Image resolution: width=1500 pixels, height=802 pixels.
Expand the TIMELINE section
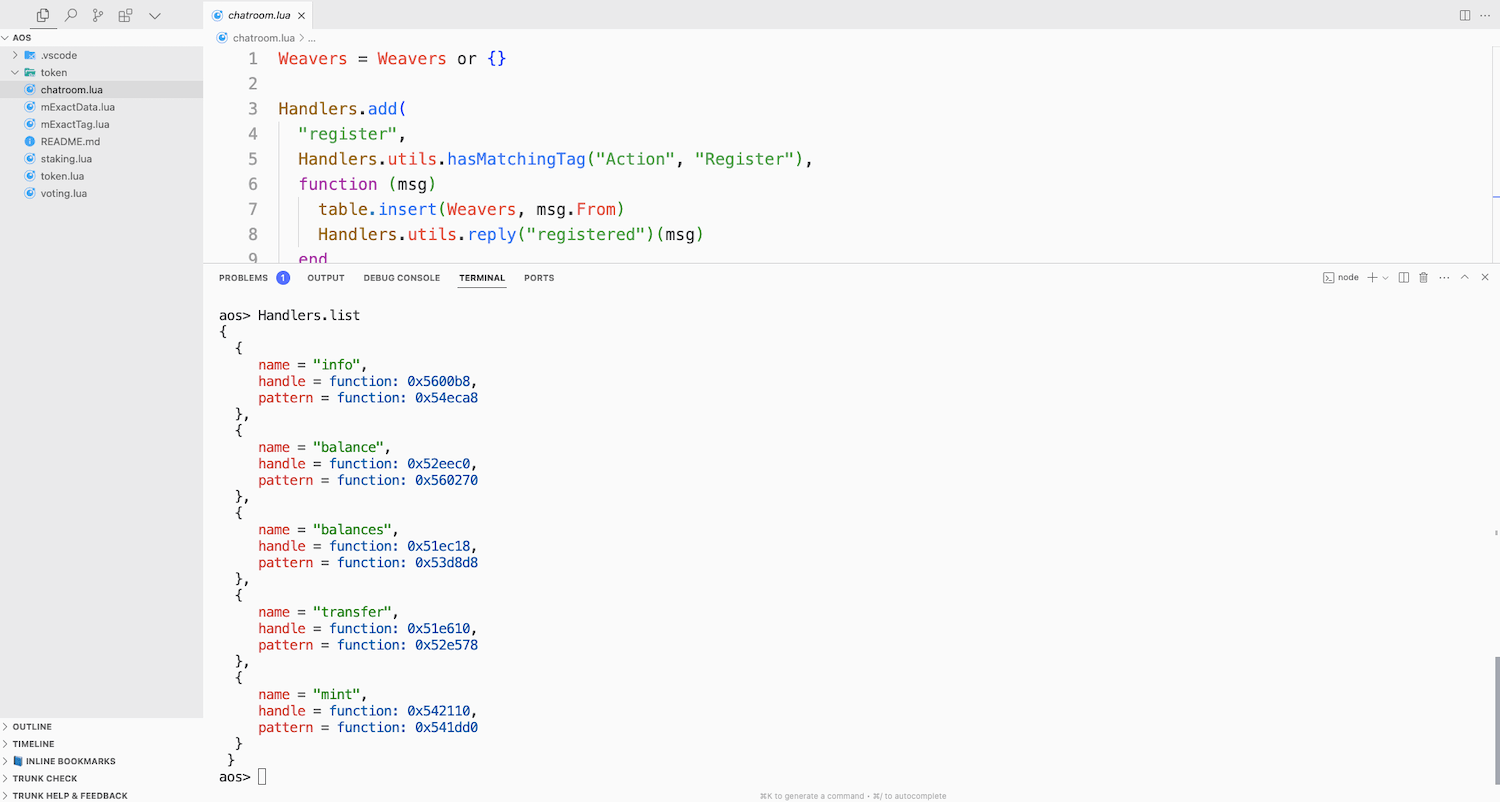pyautogui.click(x=33, y=744)
